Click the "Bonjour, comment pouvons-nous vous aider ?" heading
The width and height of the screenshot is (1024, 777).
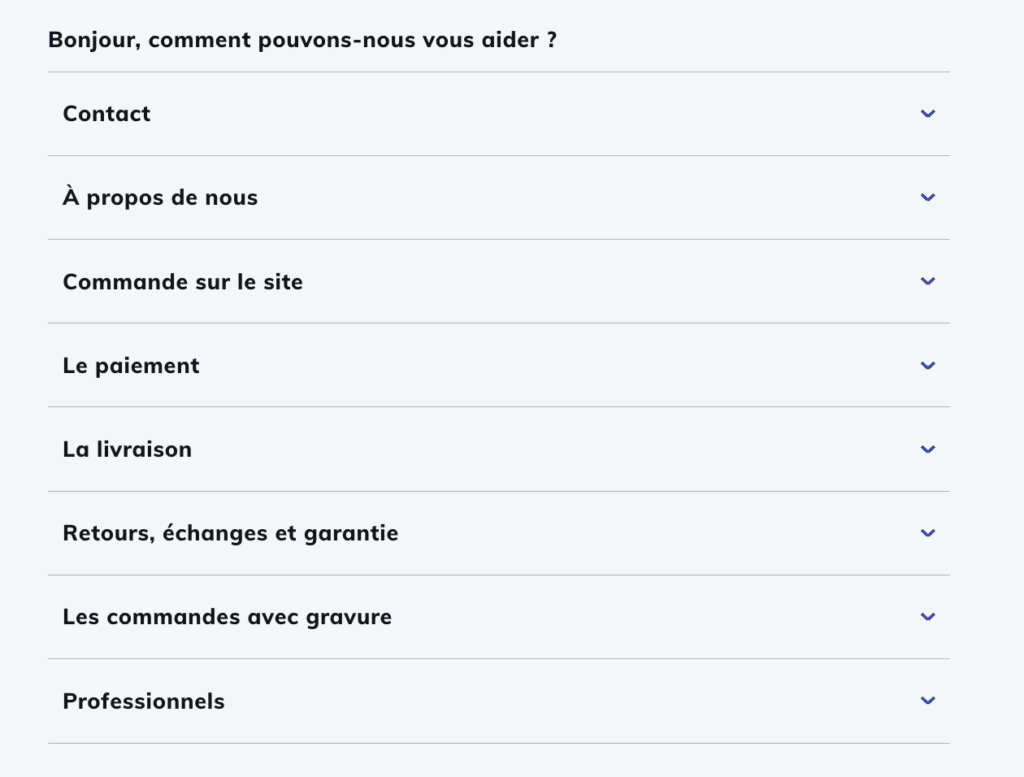[x=302, y=41]
